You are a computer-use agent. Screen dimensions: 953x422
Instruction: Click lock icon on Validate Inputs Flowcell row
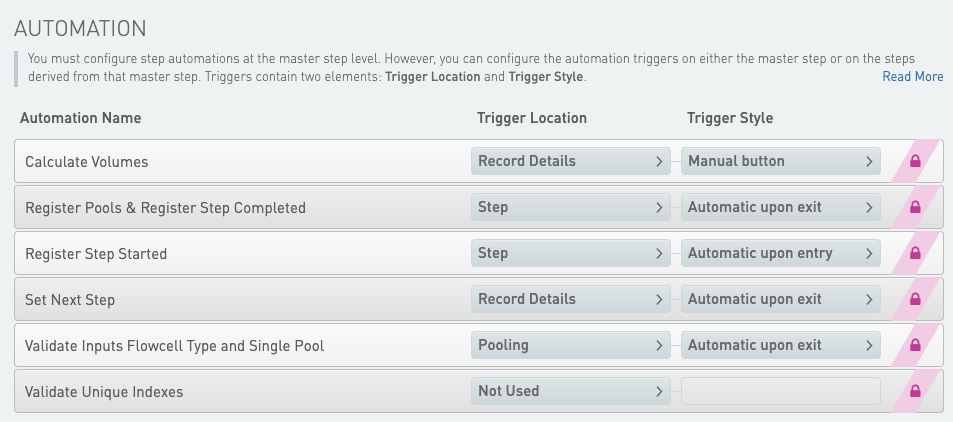pyautogui.click(x=914, y=345)
